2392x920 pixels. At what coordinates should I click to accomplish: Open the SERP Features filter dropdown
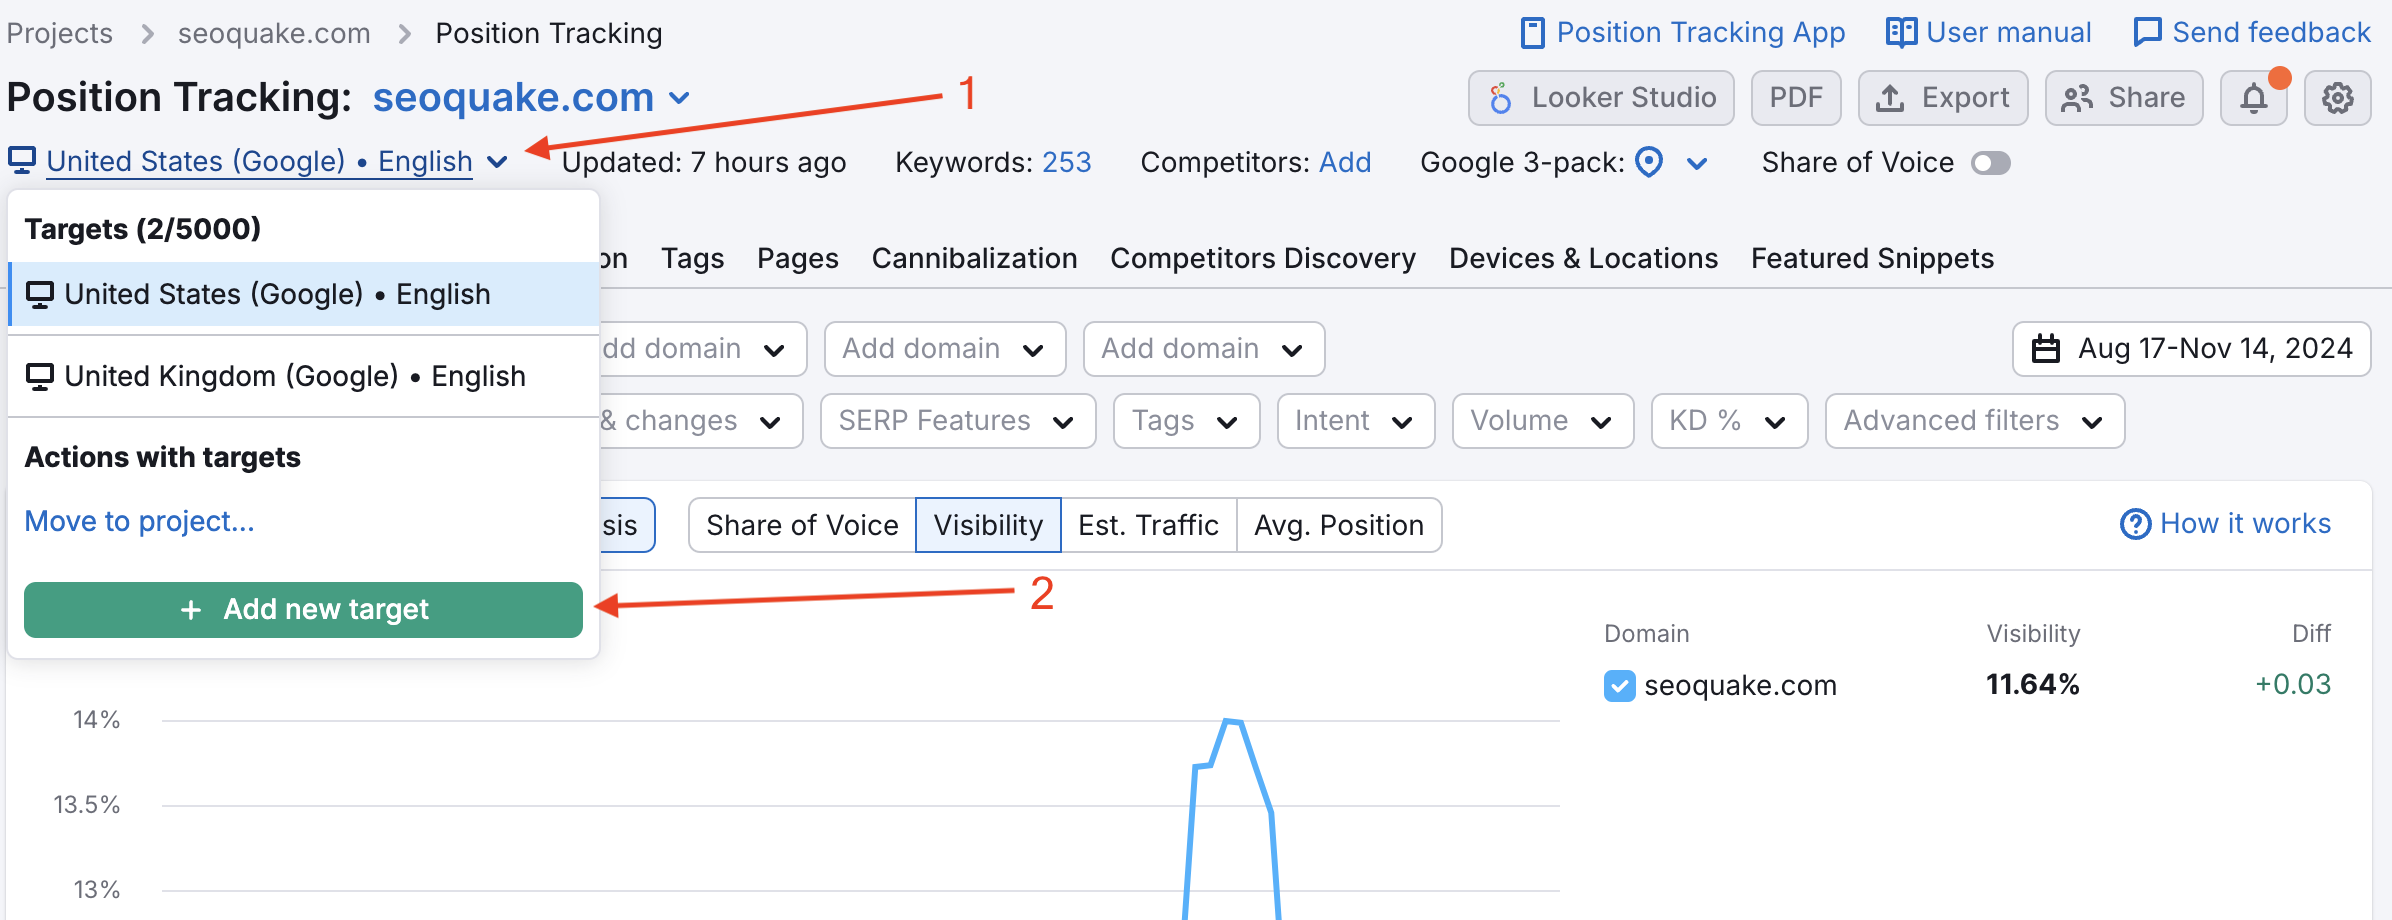point(958,421)
